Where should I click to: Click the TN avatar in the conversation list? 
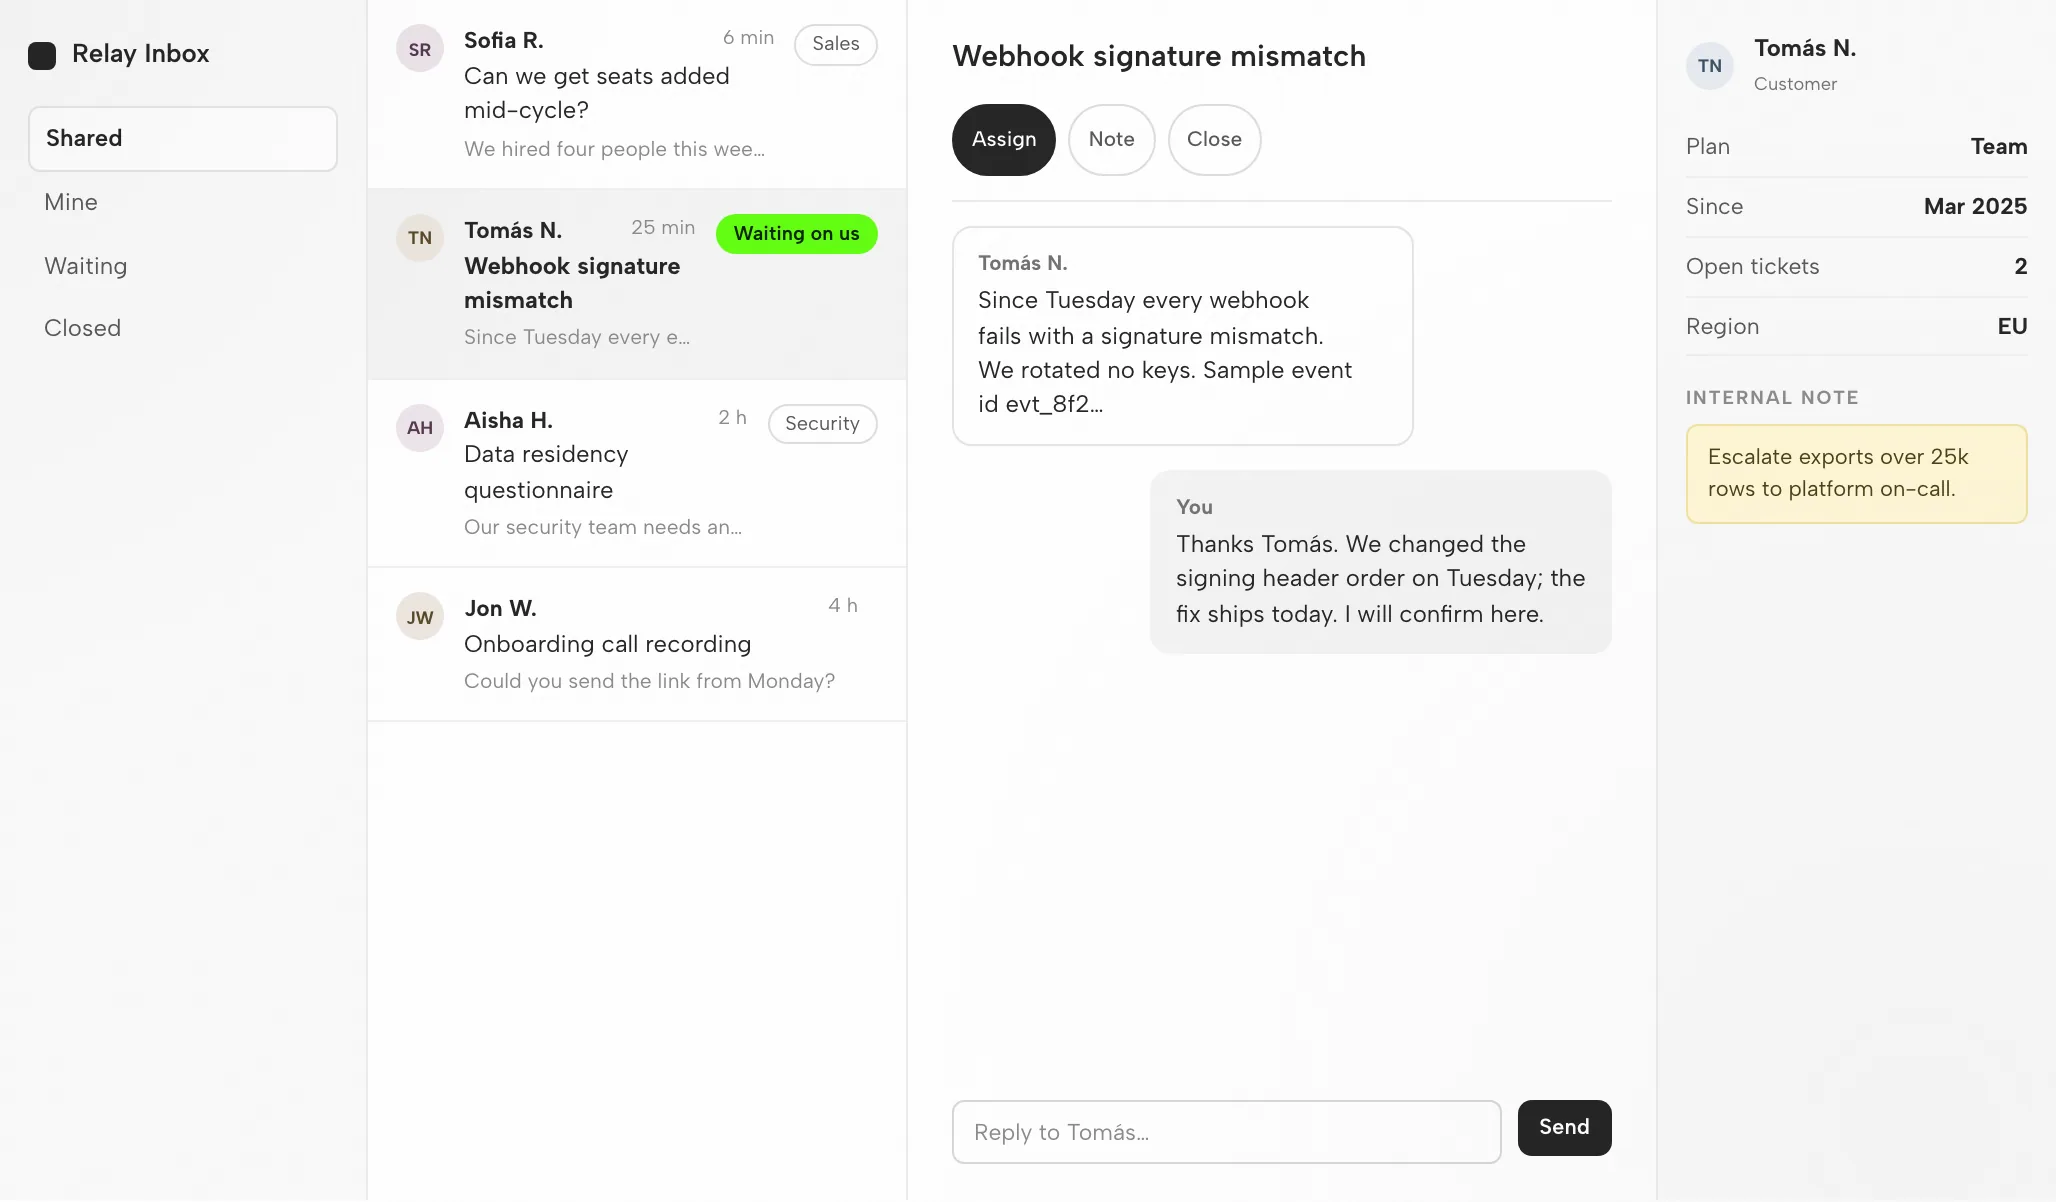420,238
